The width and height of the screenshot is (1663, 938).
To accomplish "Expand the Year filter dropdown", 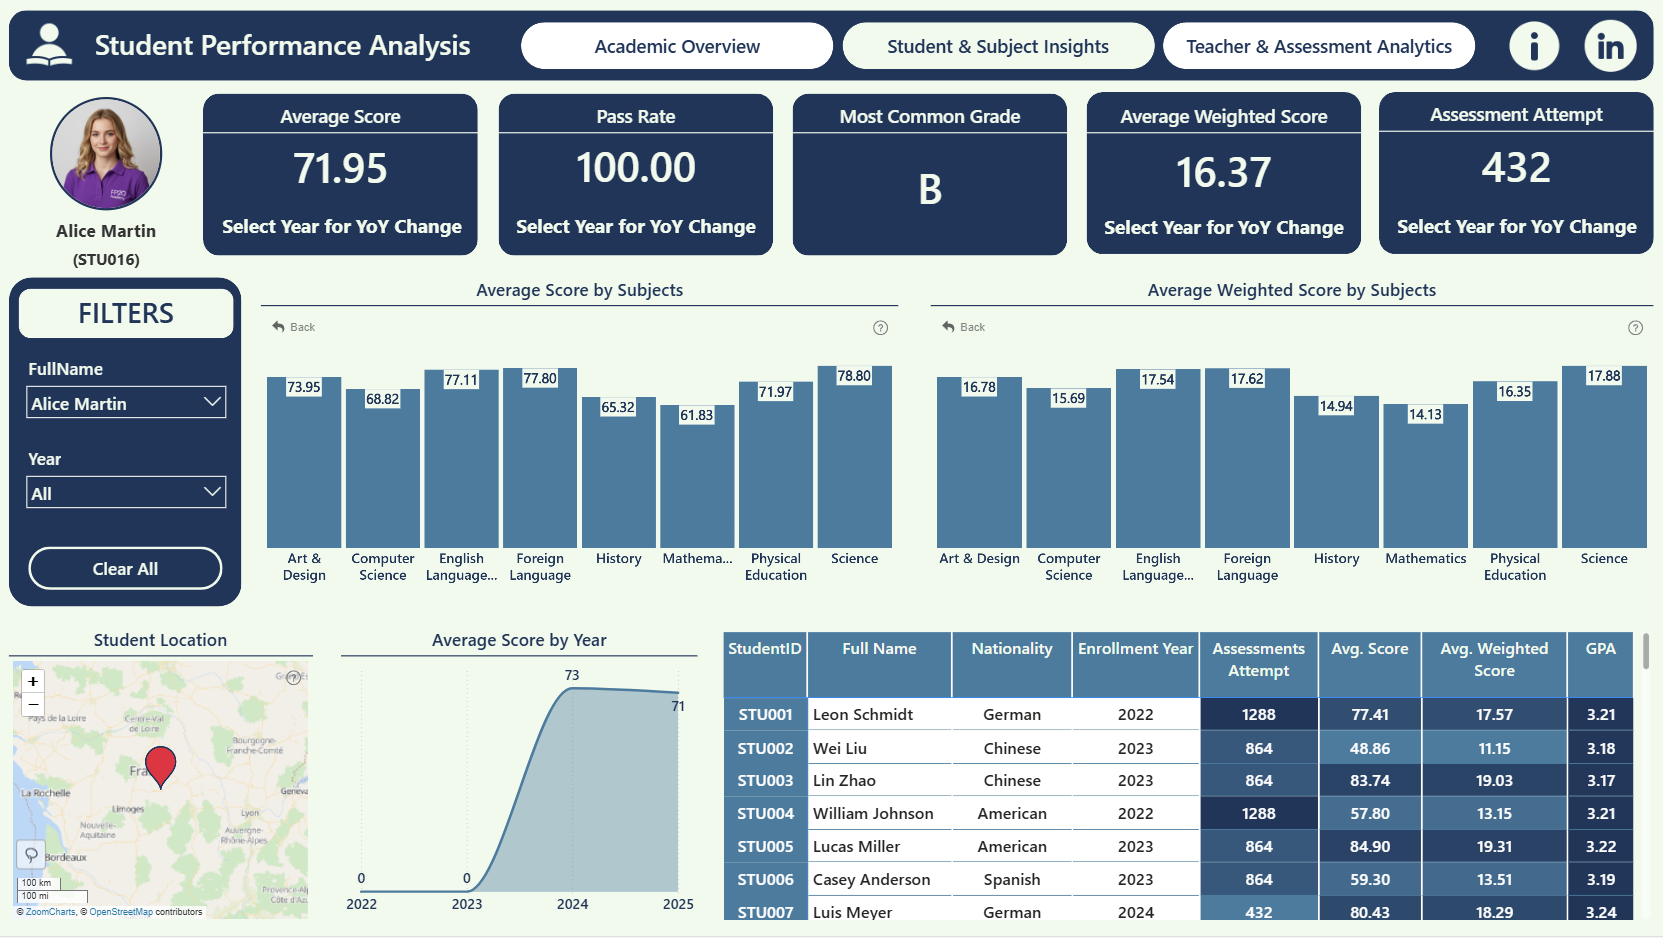I will (x=126, y=493).
